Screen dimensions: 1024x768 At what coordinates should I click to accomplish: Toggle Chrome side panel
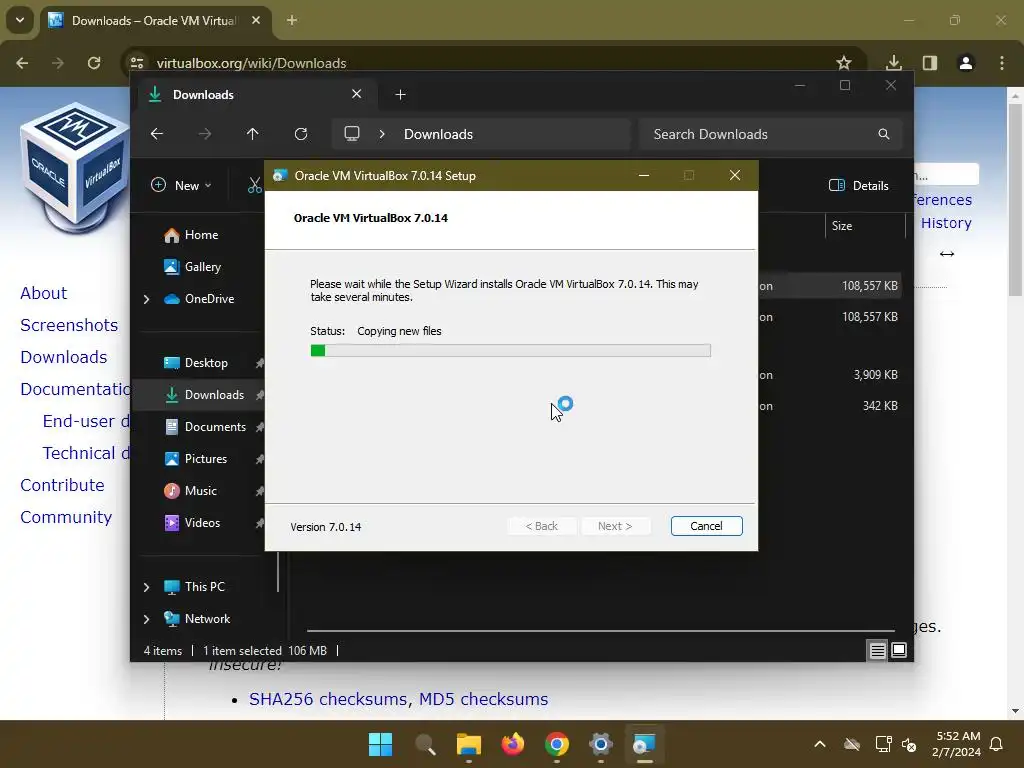930,63
